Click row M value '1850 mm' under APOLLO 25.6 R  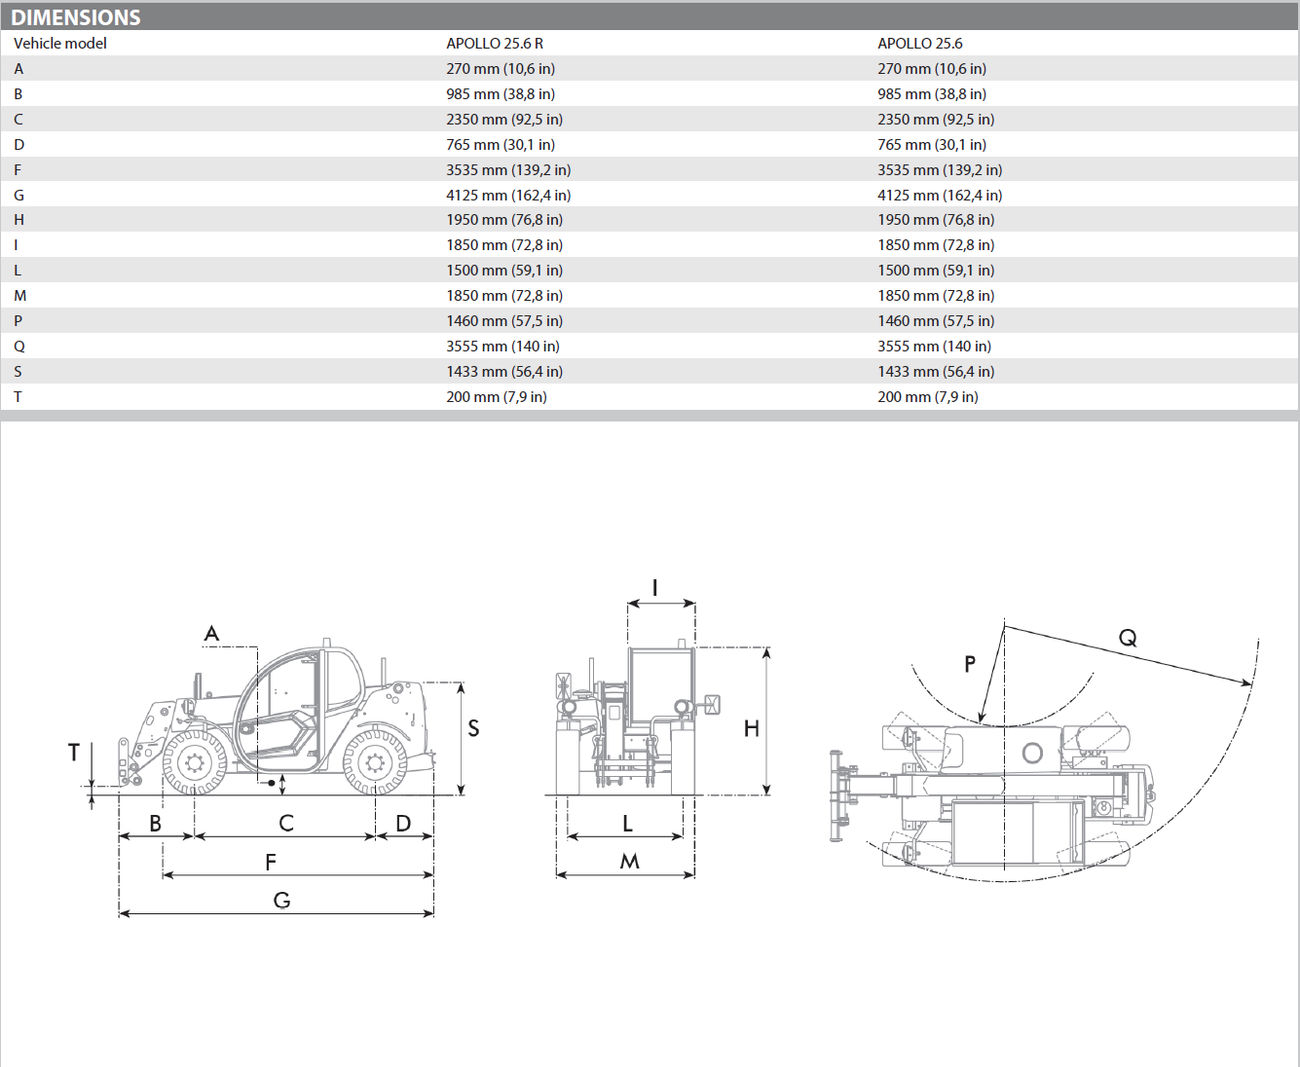pyautogui.click(x=505, y=296)
